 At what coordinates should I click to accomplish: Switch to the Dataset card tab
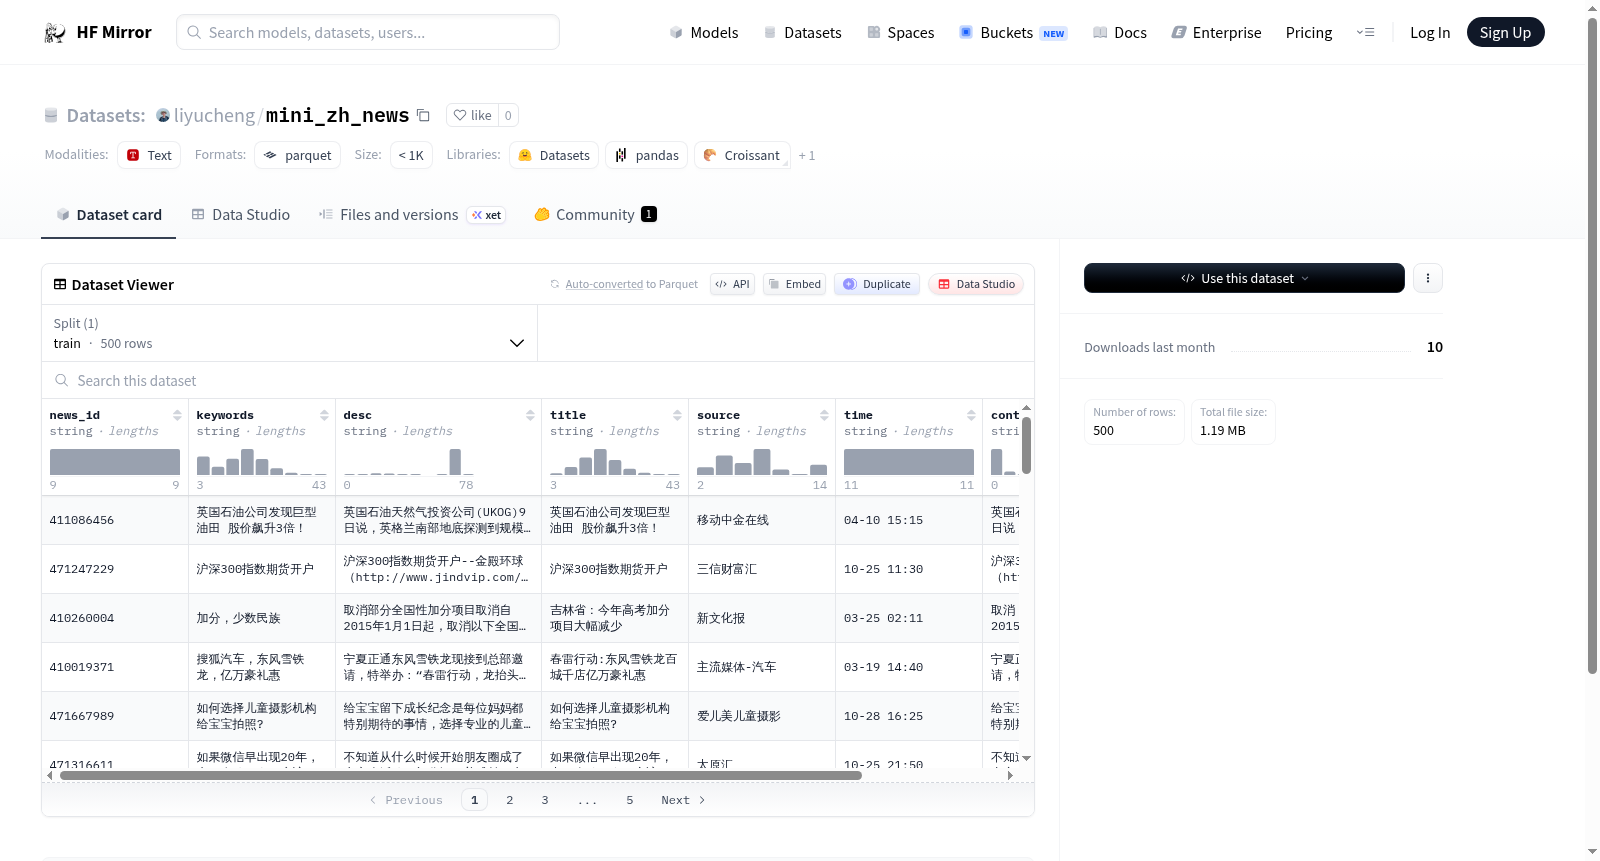click(108, 215)
